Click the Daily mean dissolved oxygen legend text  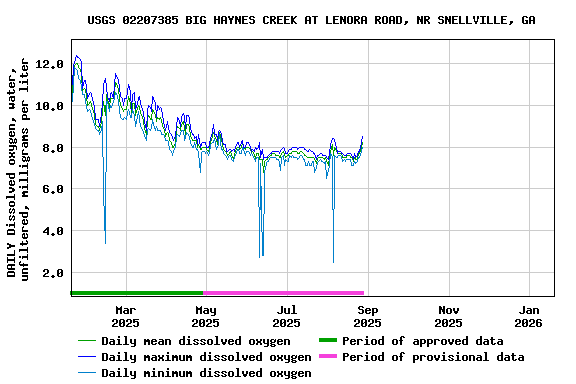tap(196, 341)
